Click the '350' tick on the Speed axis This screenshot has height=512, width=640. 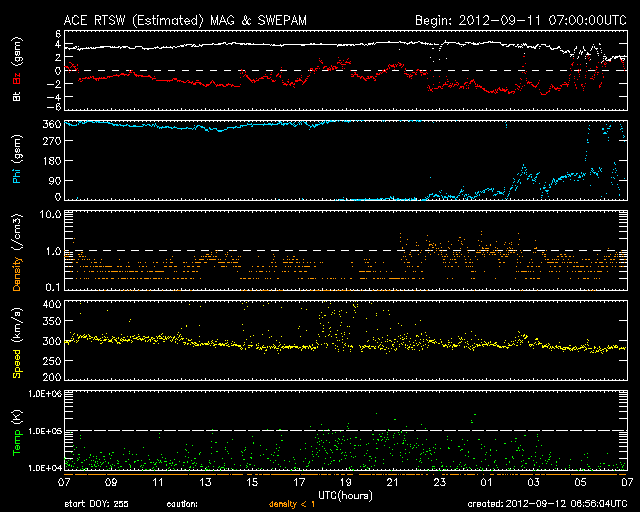tap(52, 321)
